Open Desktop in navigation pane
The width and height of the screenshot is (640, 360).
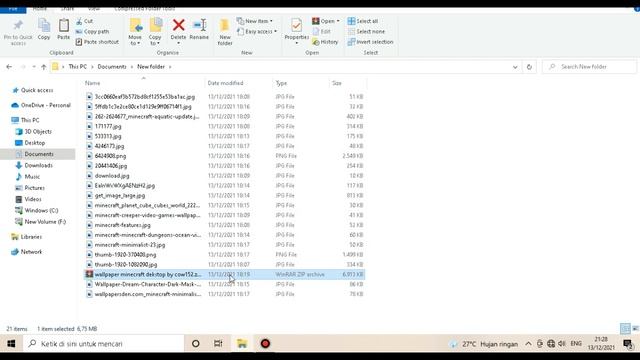(x=30, y=143)
